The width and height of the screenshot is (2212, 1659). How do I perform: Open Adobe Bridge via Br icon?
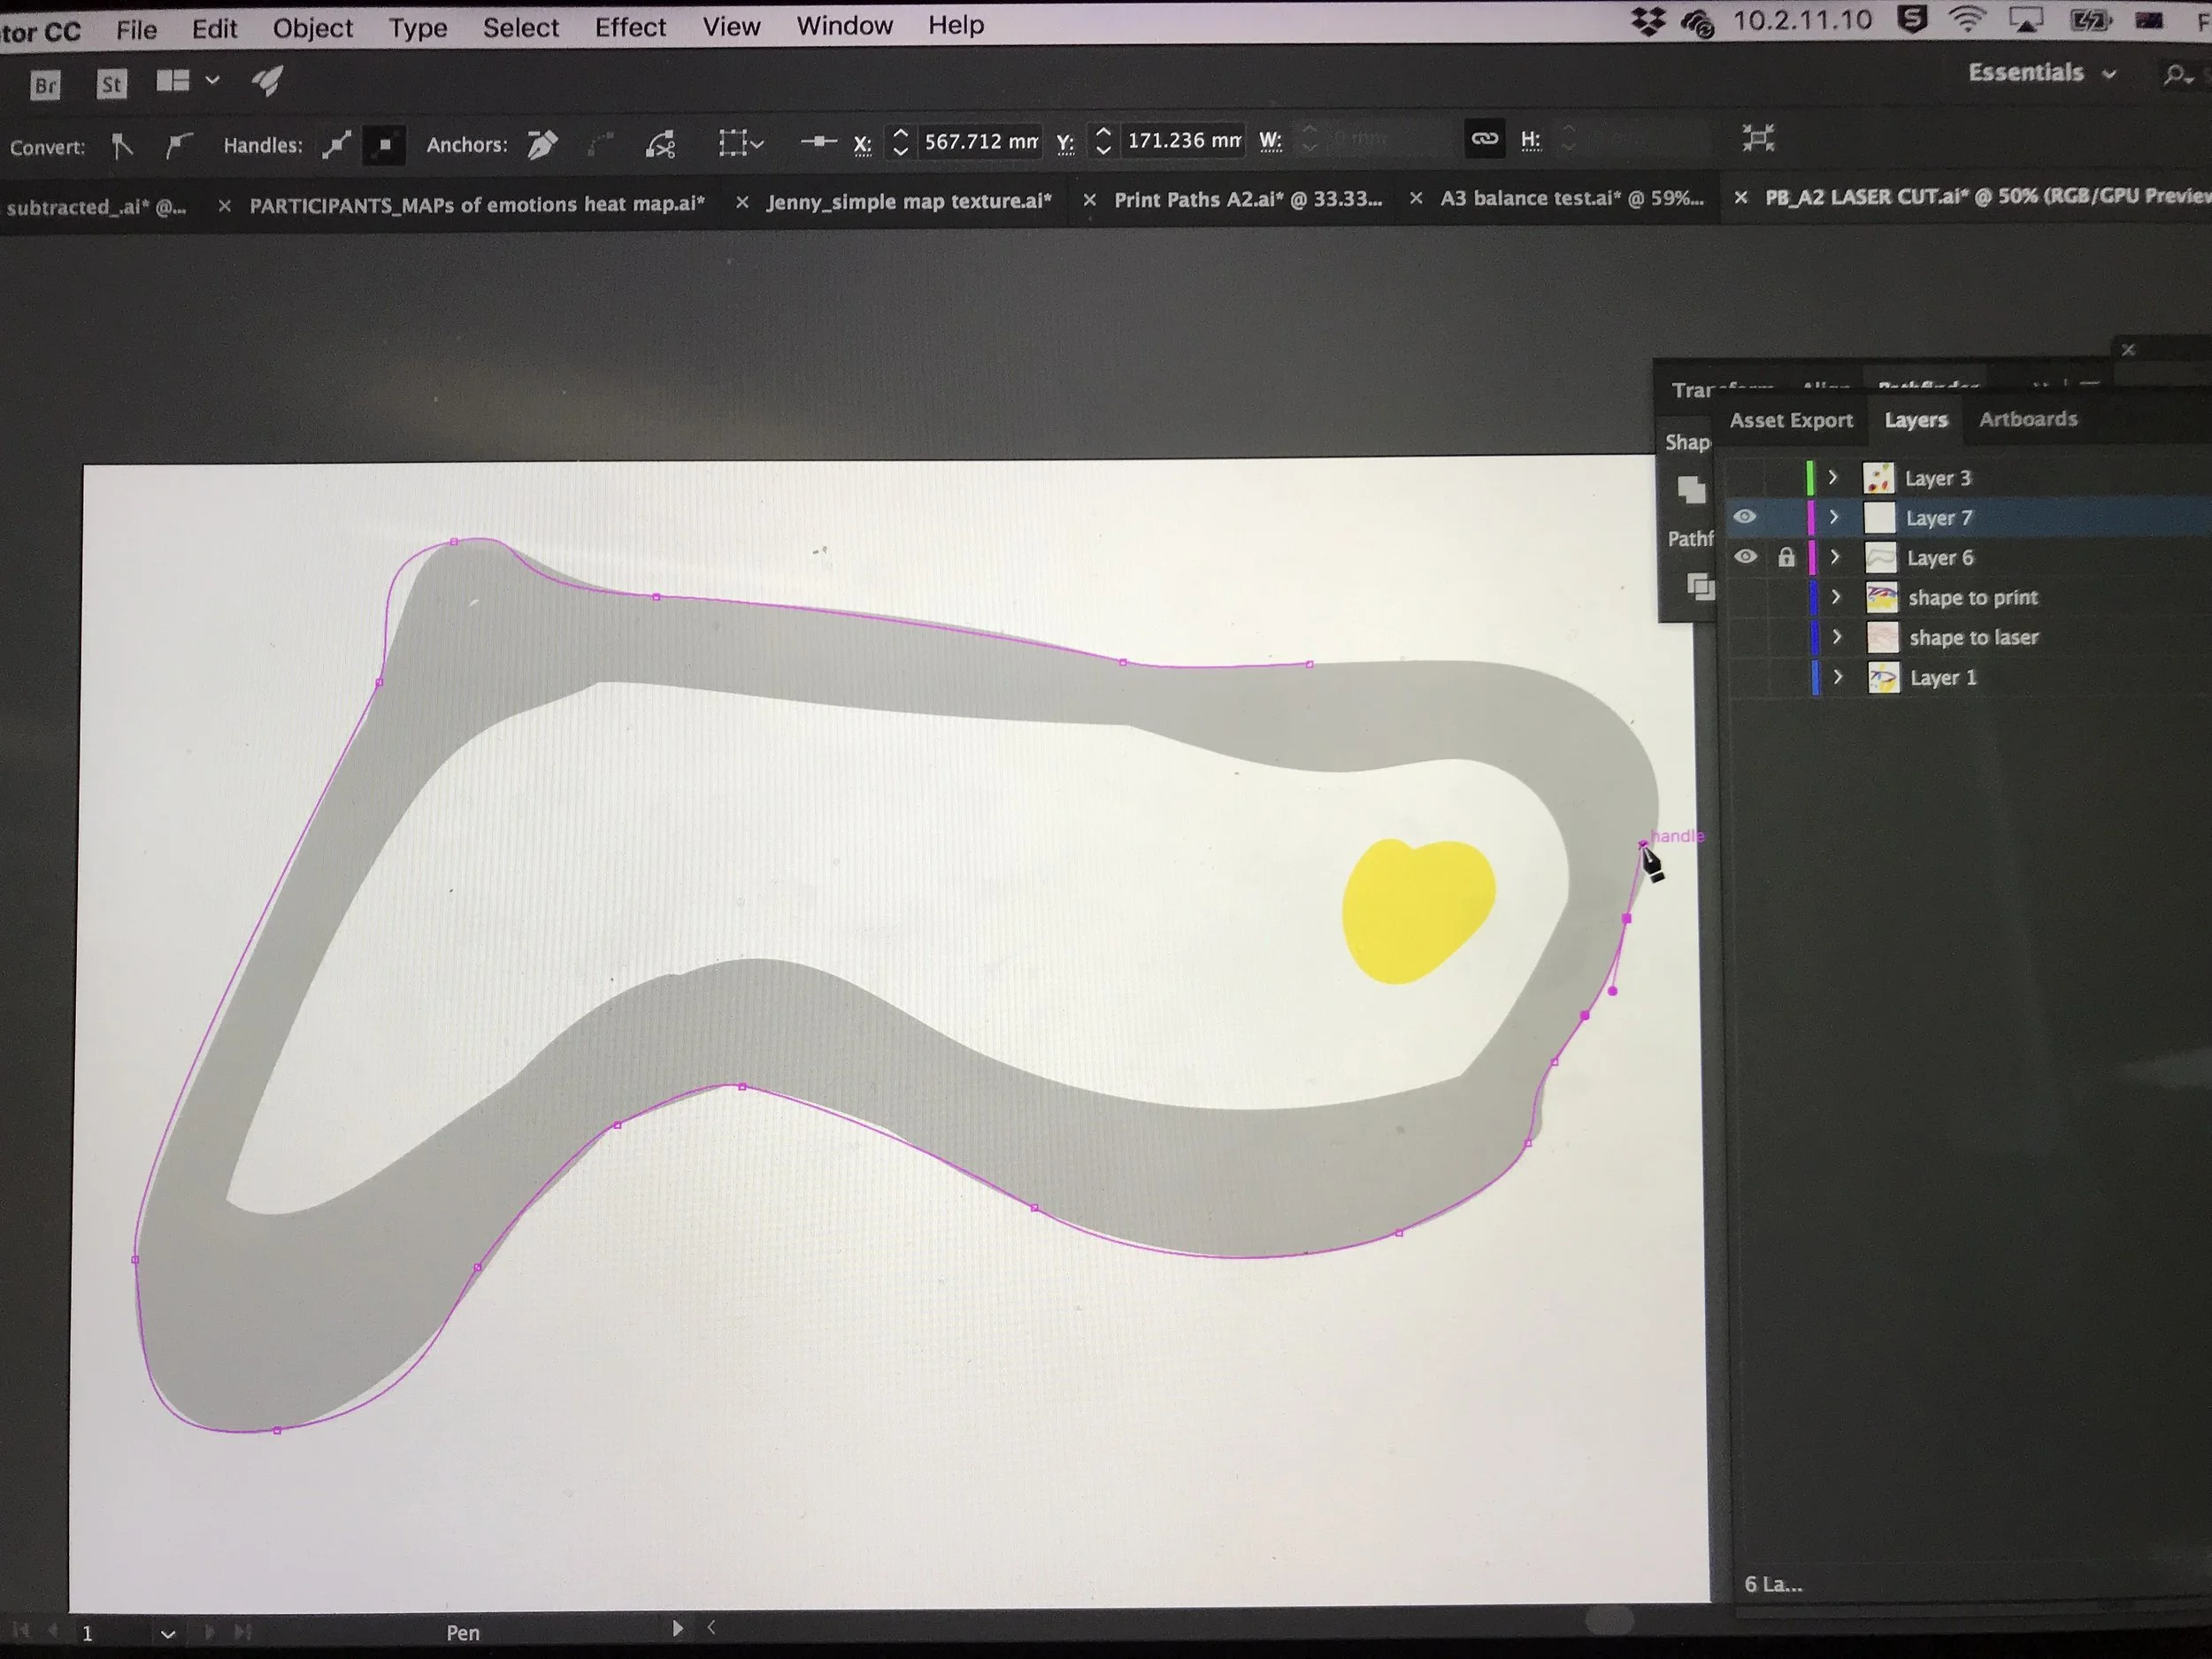tap(46, 85)
